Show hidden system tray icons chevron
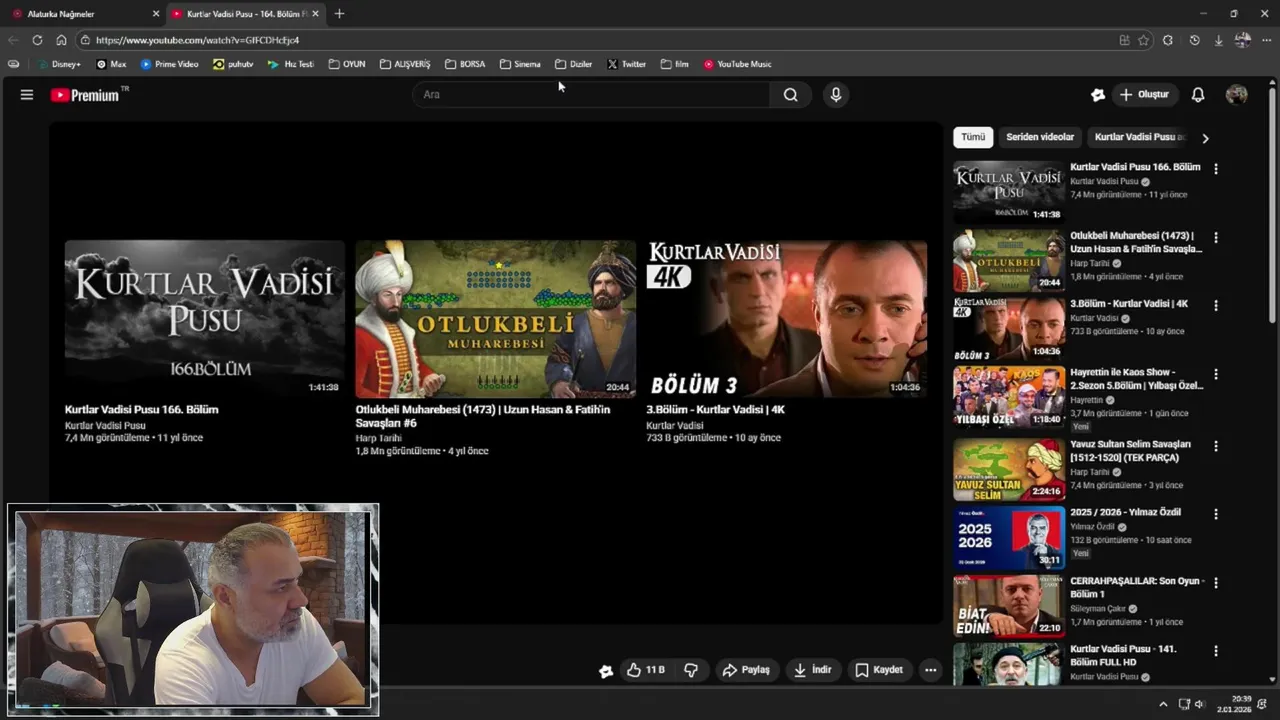1280x720 pixels. tap(1163, 704)
